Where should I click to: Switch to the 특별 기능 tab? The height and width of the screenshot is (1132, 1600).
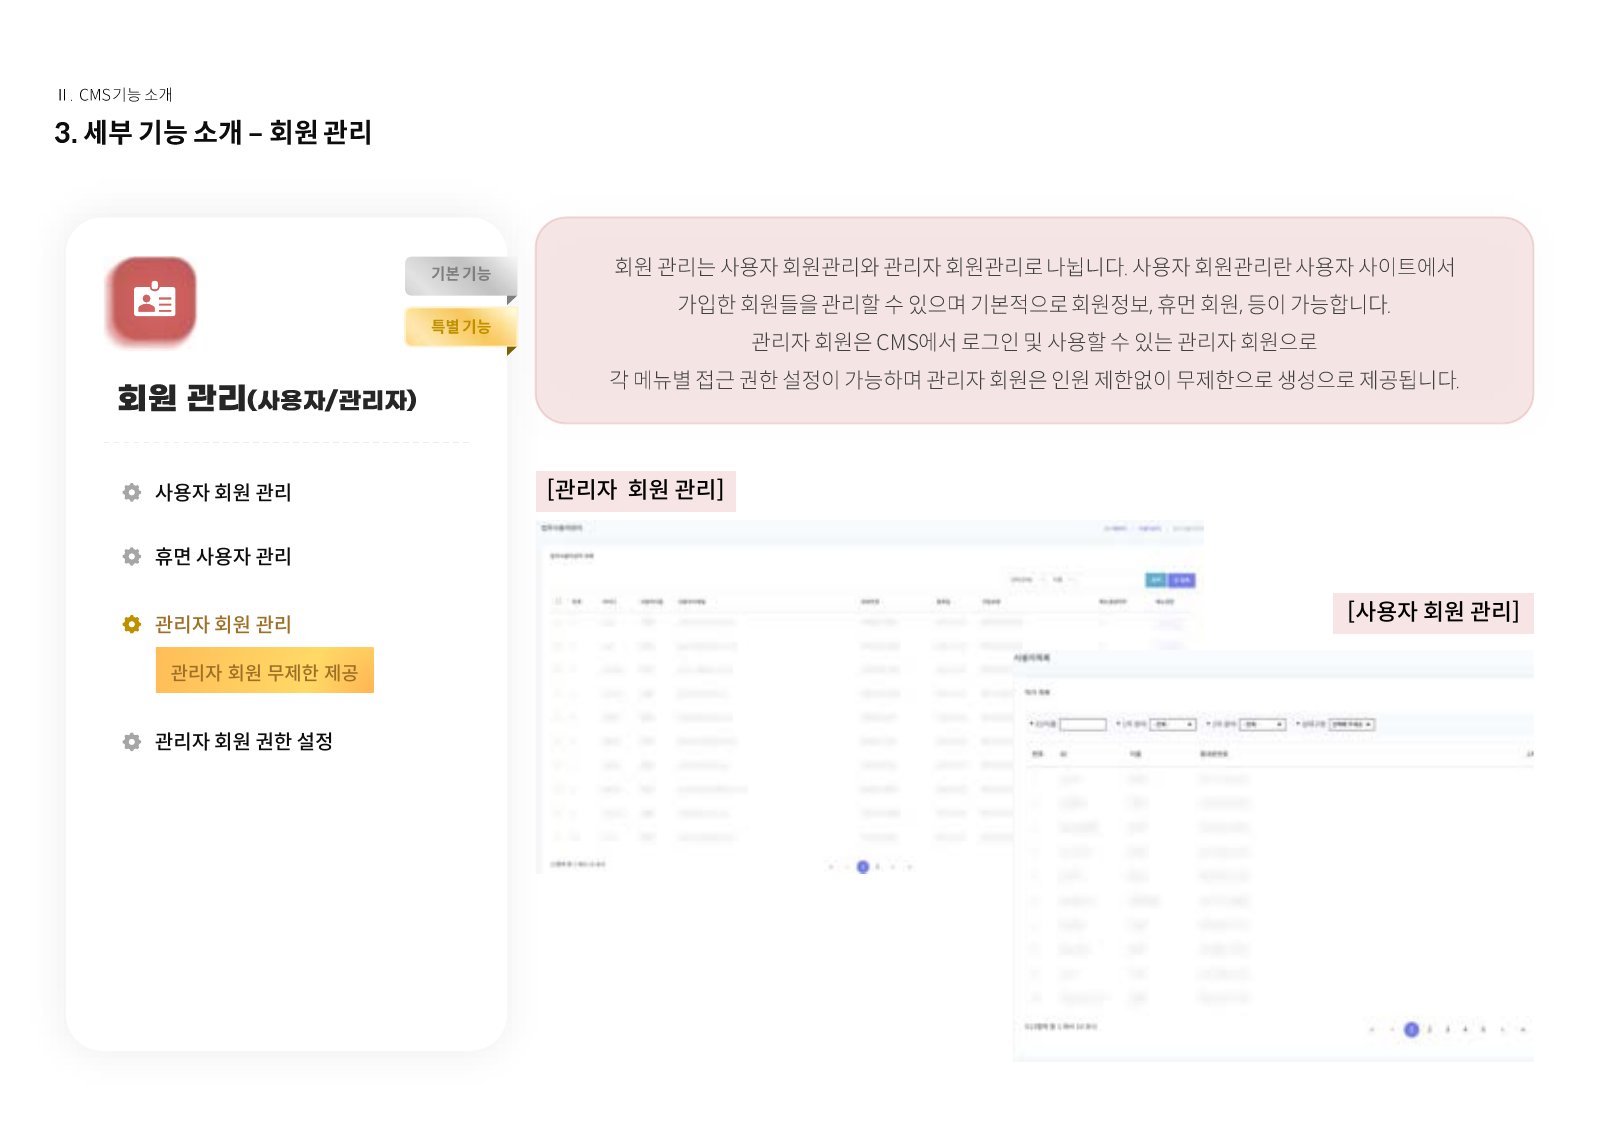coord(460,327)
